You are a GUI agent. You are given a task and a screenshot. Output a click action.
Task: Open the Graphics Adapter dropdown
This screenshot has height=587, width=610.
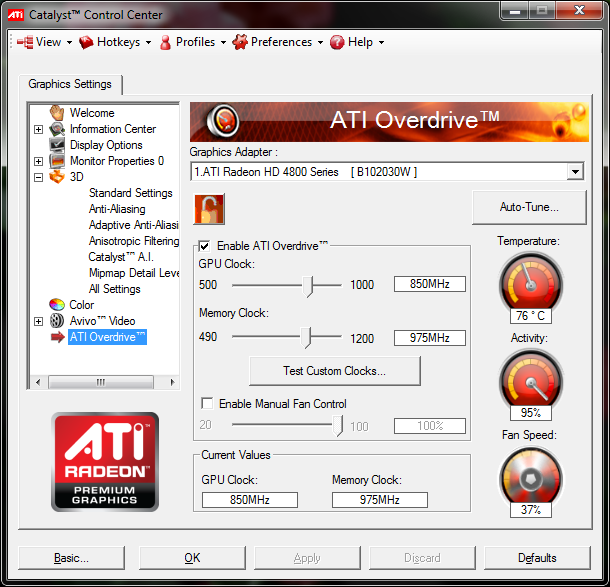point(575,172)
